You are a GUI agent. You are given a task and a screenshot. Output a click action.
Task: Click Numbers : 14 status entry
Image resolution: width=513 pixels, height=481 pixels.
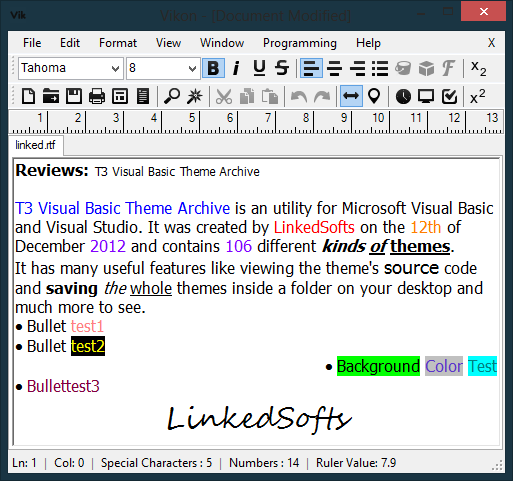[x=264, y=463]
